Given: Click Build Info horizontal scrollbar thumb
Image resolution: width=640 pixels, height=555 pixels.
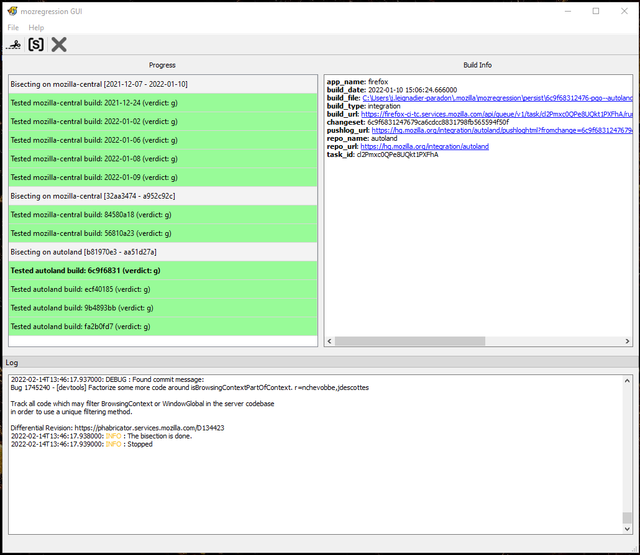Looking at the screenshot, I should (x=410, y=341).
